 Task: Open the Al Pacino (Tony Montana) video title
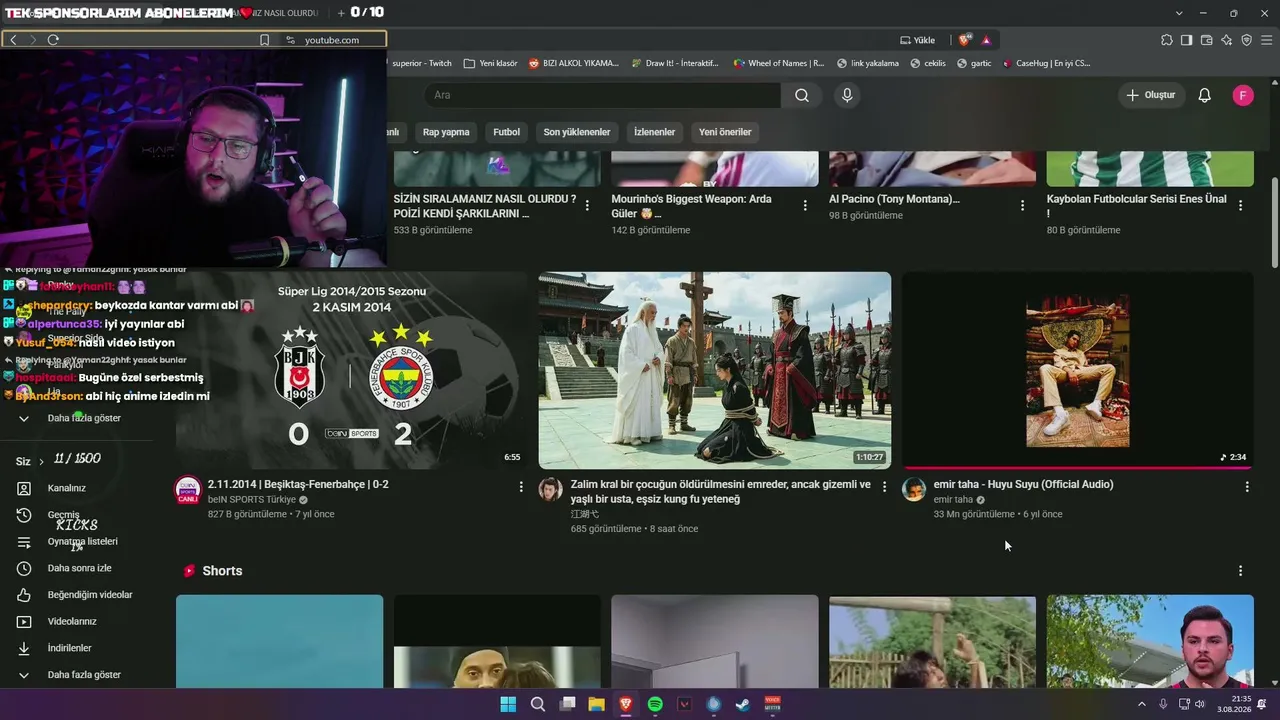pyautogui.click(x=894, y=199)
